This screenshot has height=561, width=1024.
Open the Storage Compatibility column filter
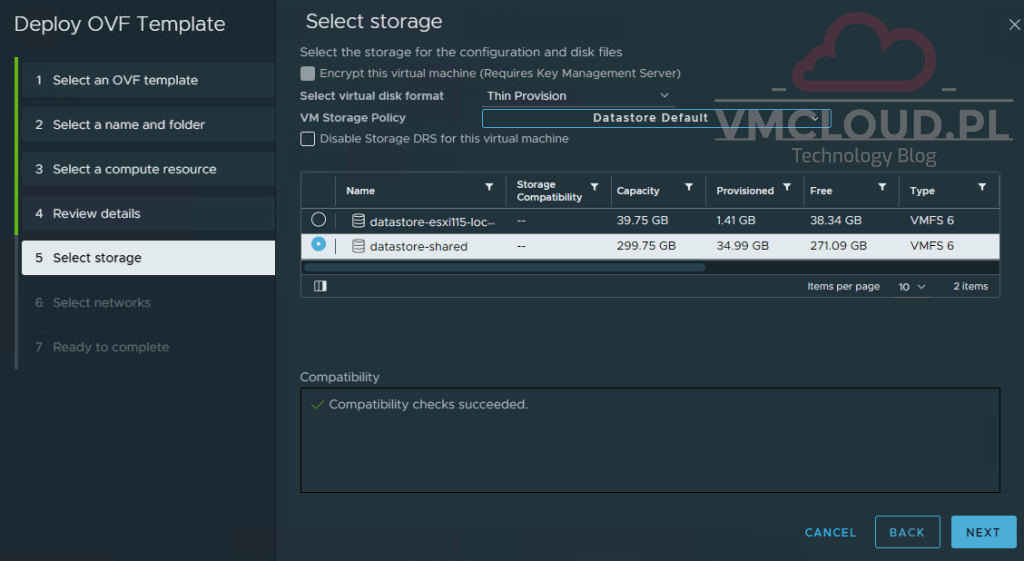594,187
